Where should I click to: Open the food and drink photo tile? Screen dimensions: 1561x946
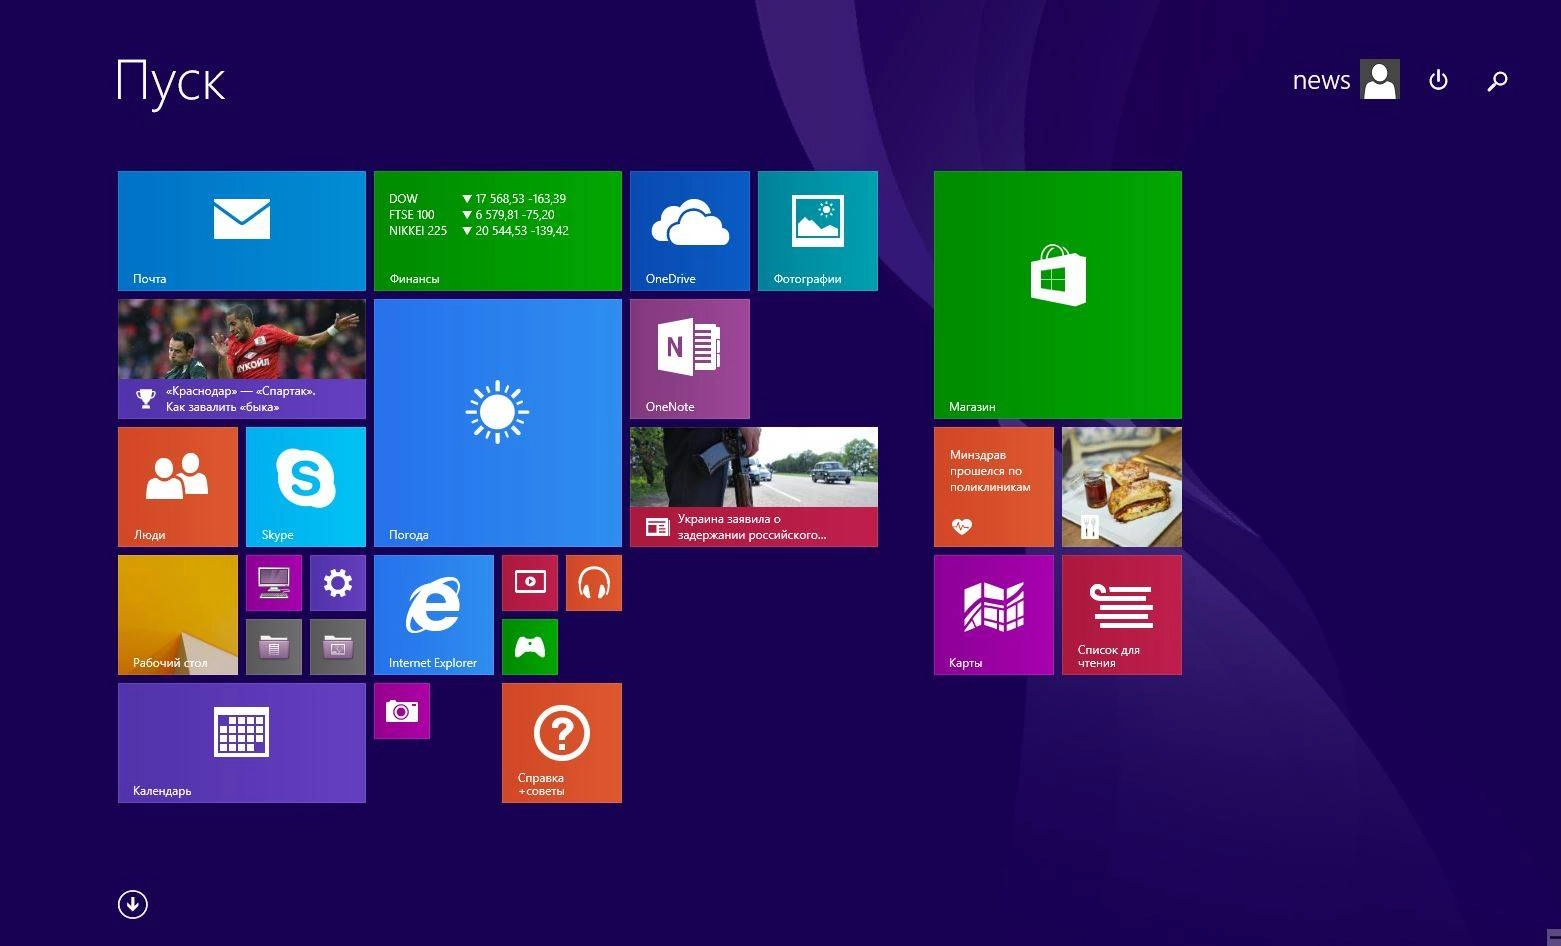(1122, 487)
